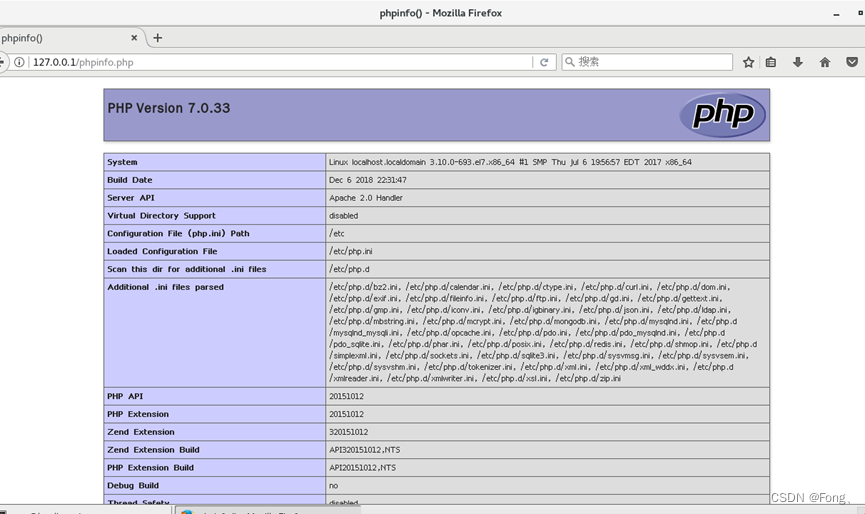Click the site information icon in the address bar
The width and height of the screenshot is (865, 514).
coord(19,62)
